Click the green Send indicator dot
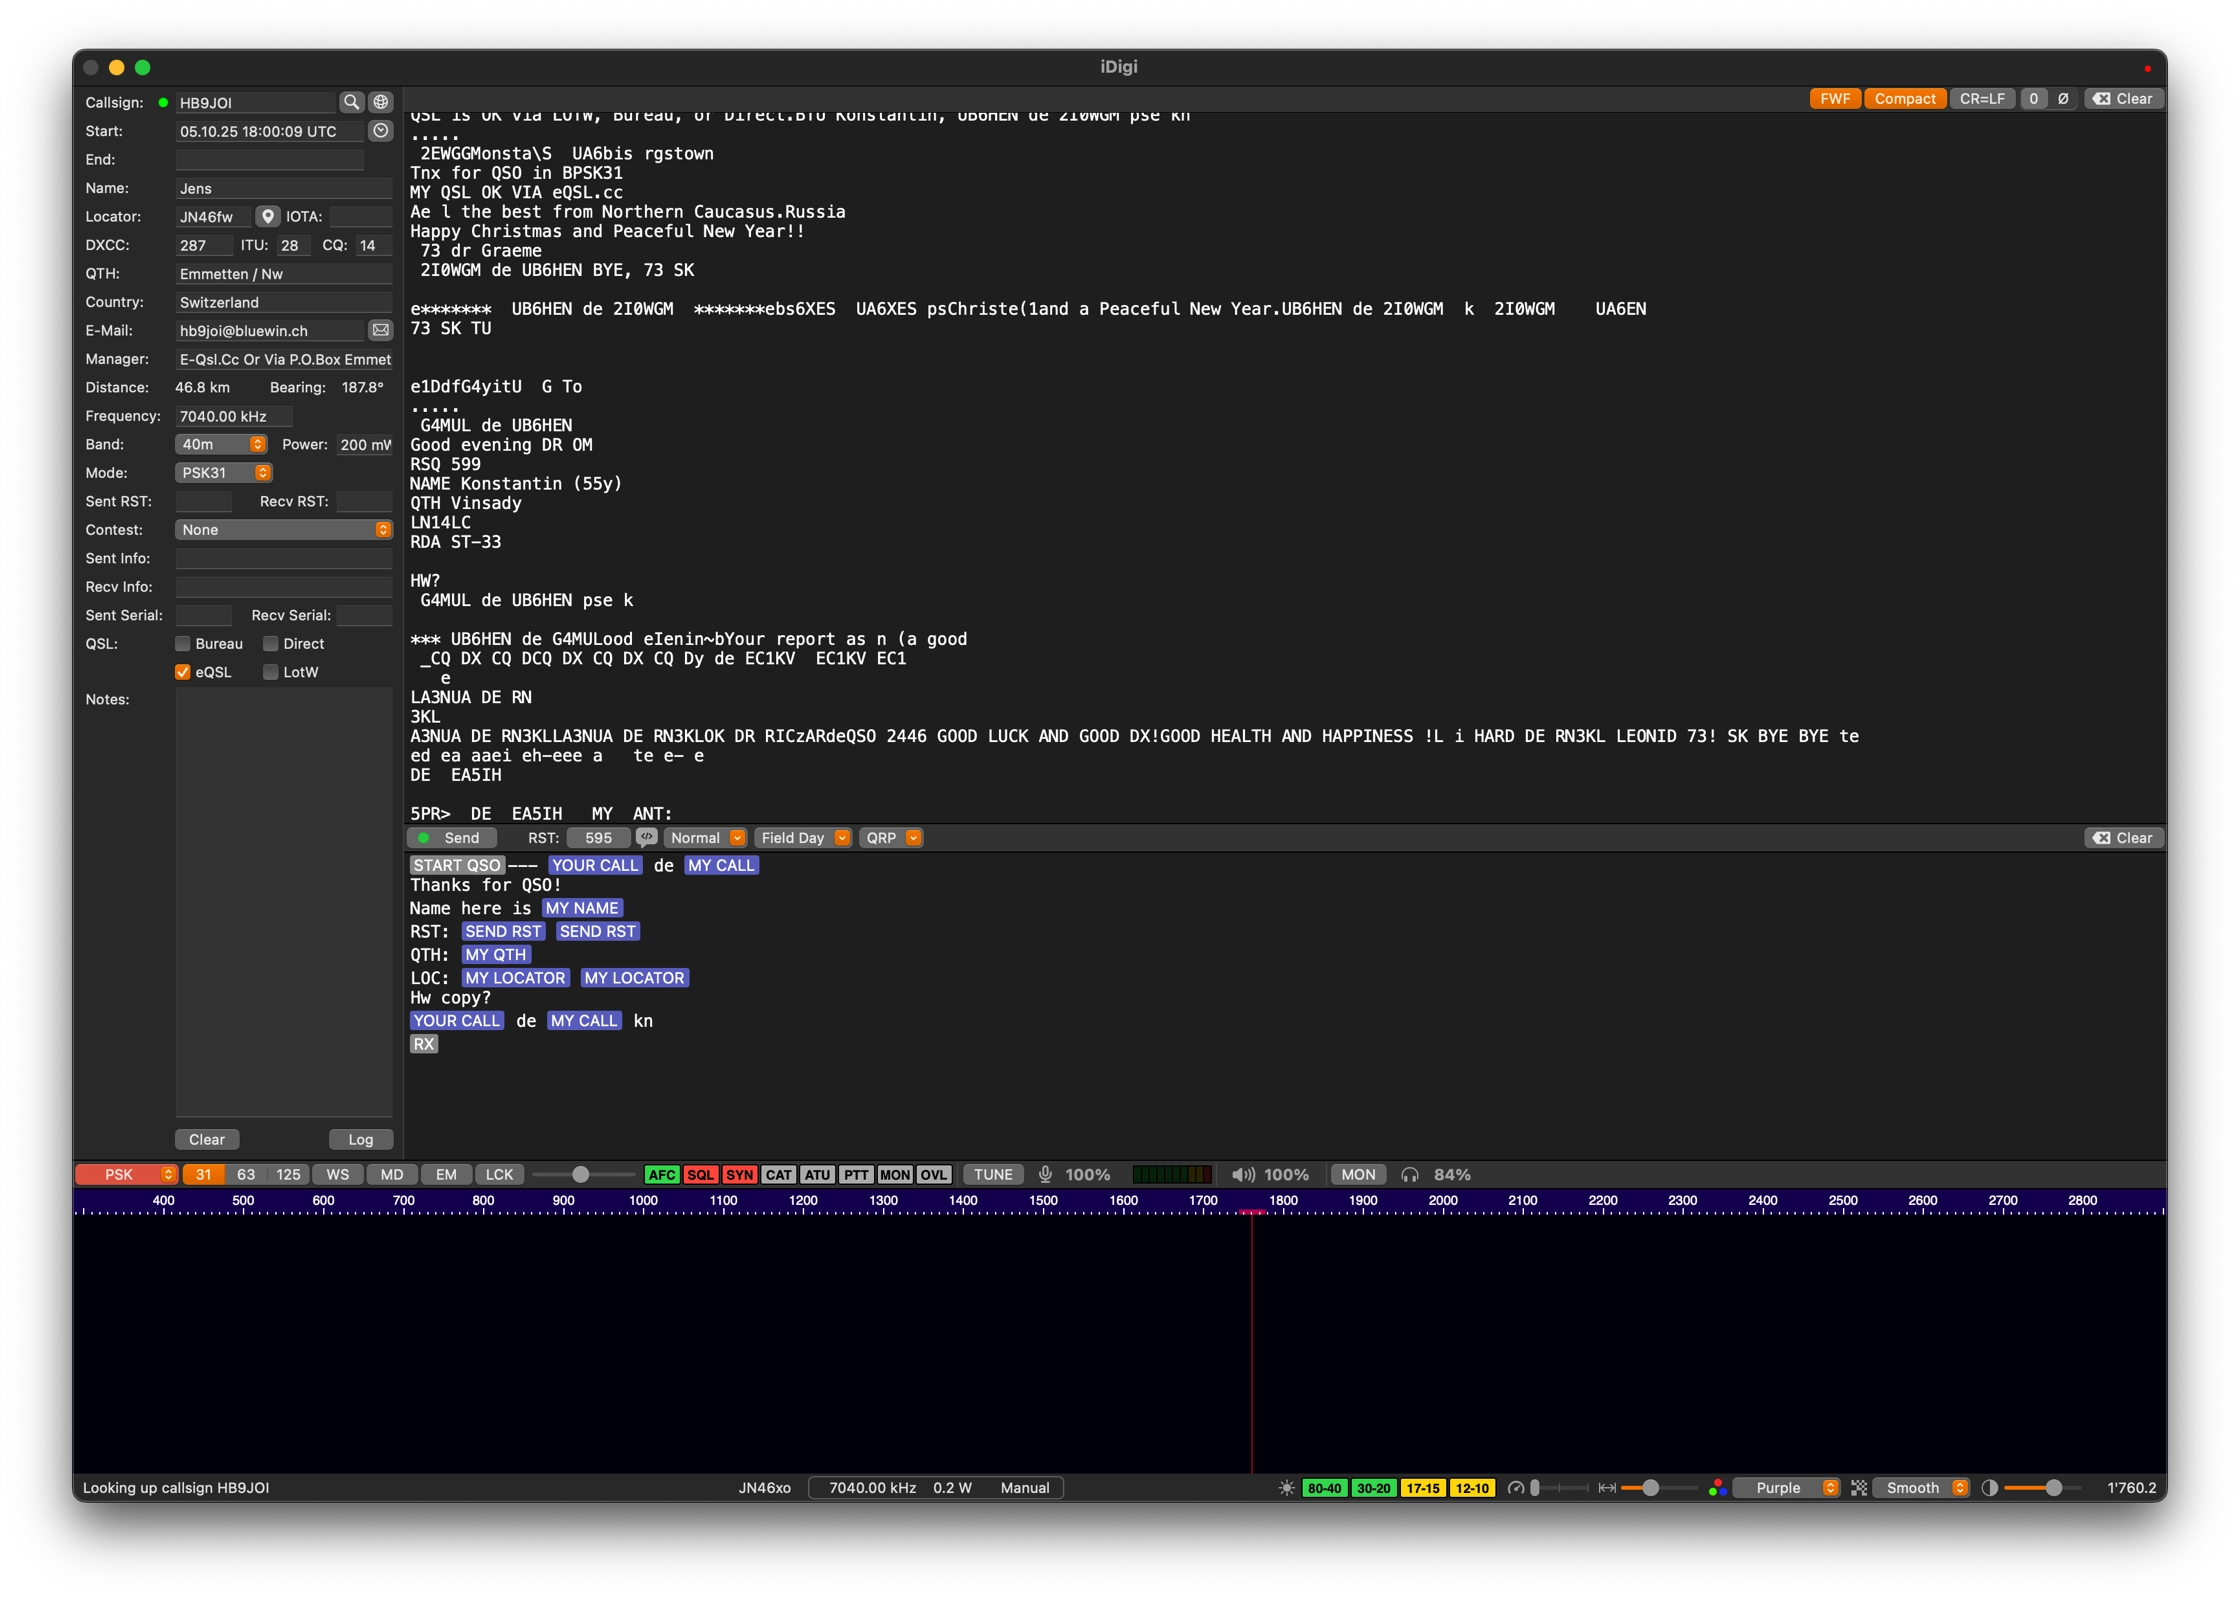 pos(424,838)
